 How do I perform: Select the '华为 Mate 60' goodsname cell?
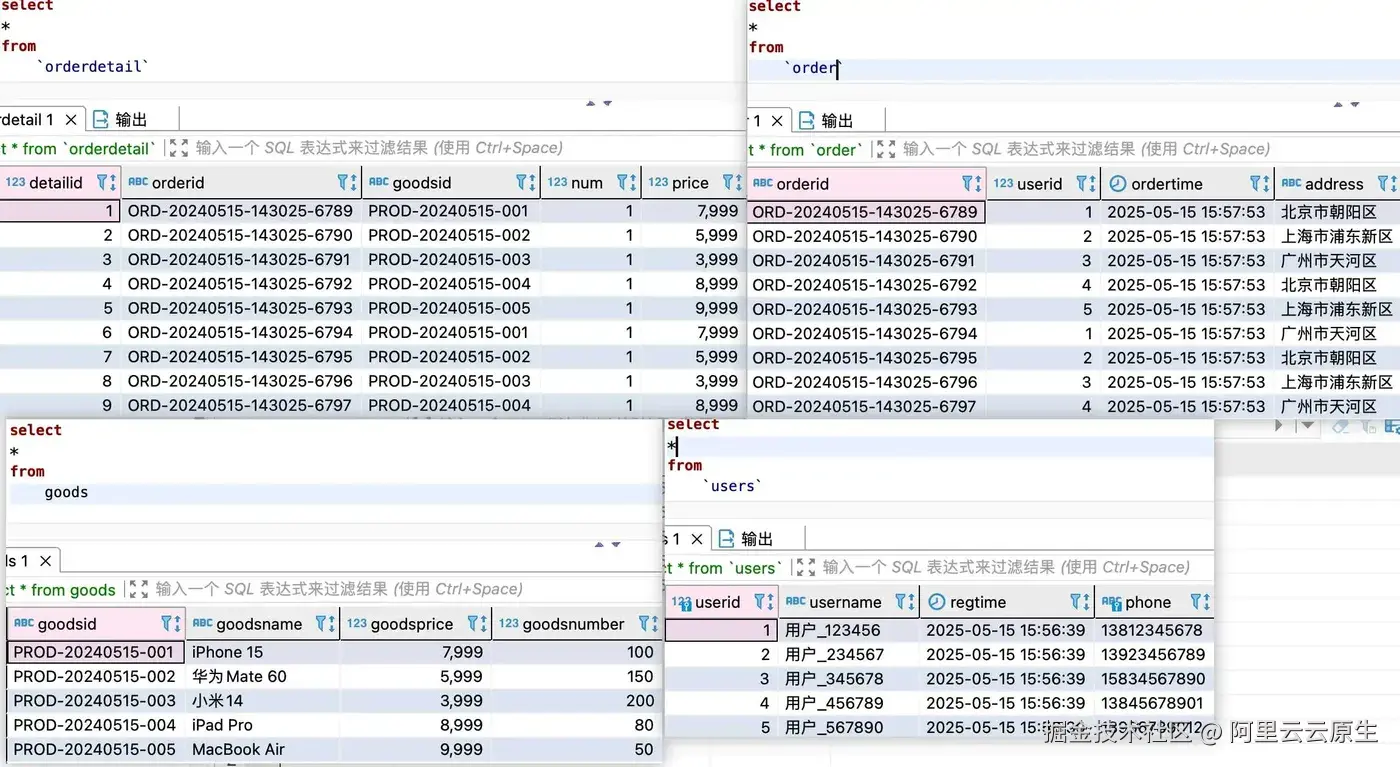262,676
